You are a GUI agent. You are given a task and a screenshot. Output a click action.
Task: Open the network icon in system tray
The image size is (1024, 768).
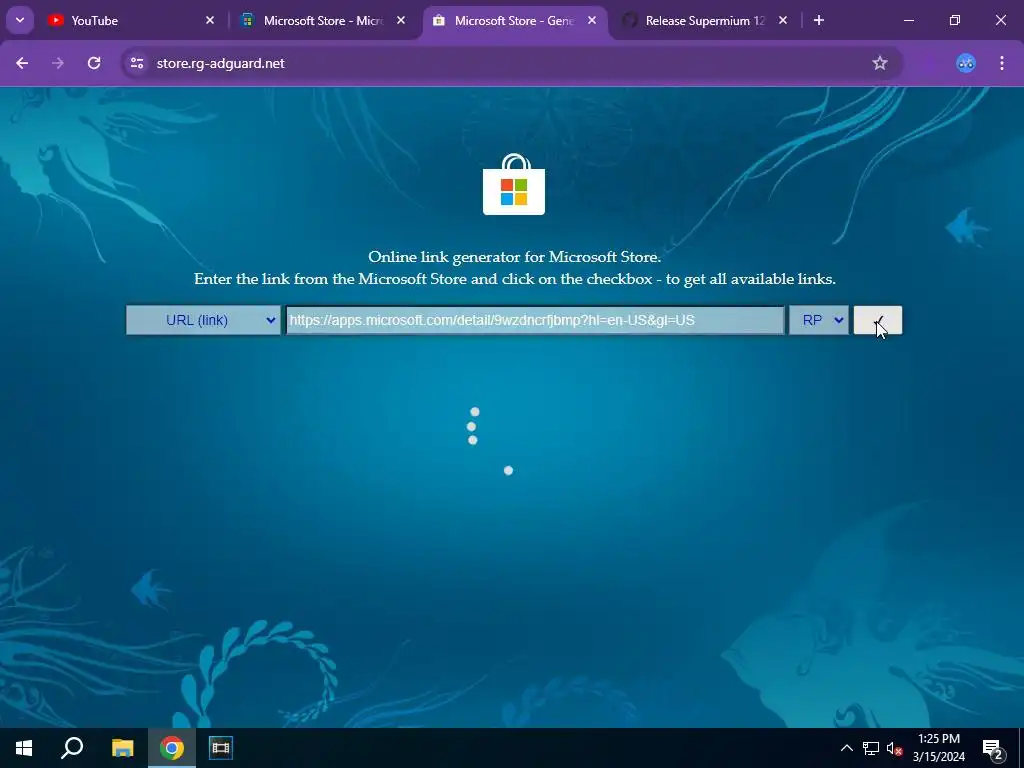pos(871,748)
